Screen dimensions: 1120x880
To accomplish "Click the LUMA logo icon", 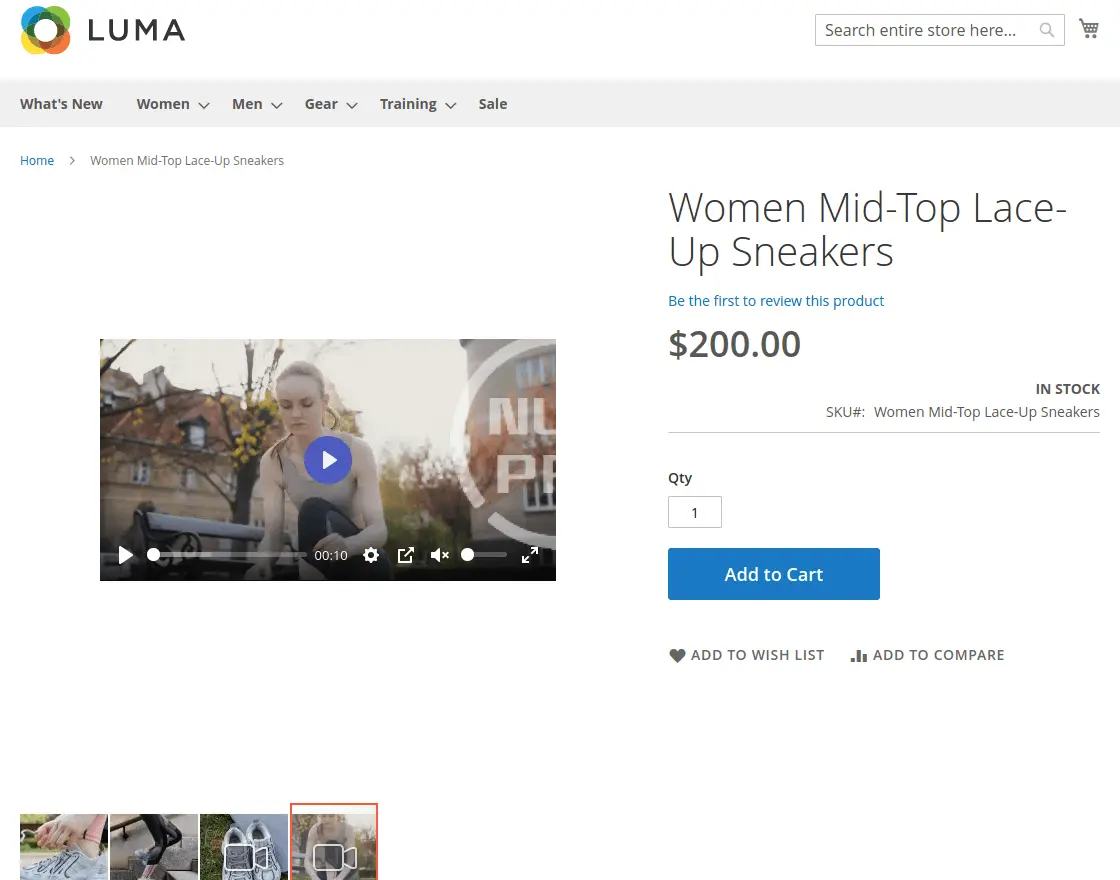I will (x=45, y=30).
